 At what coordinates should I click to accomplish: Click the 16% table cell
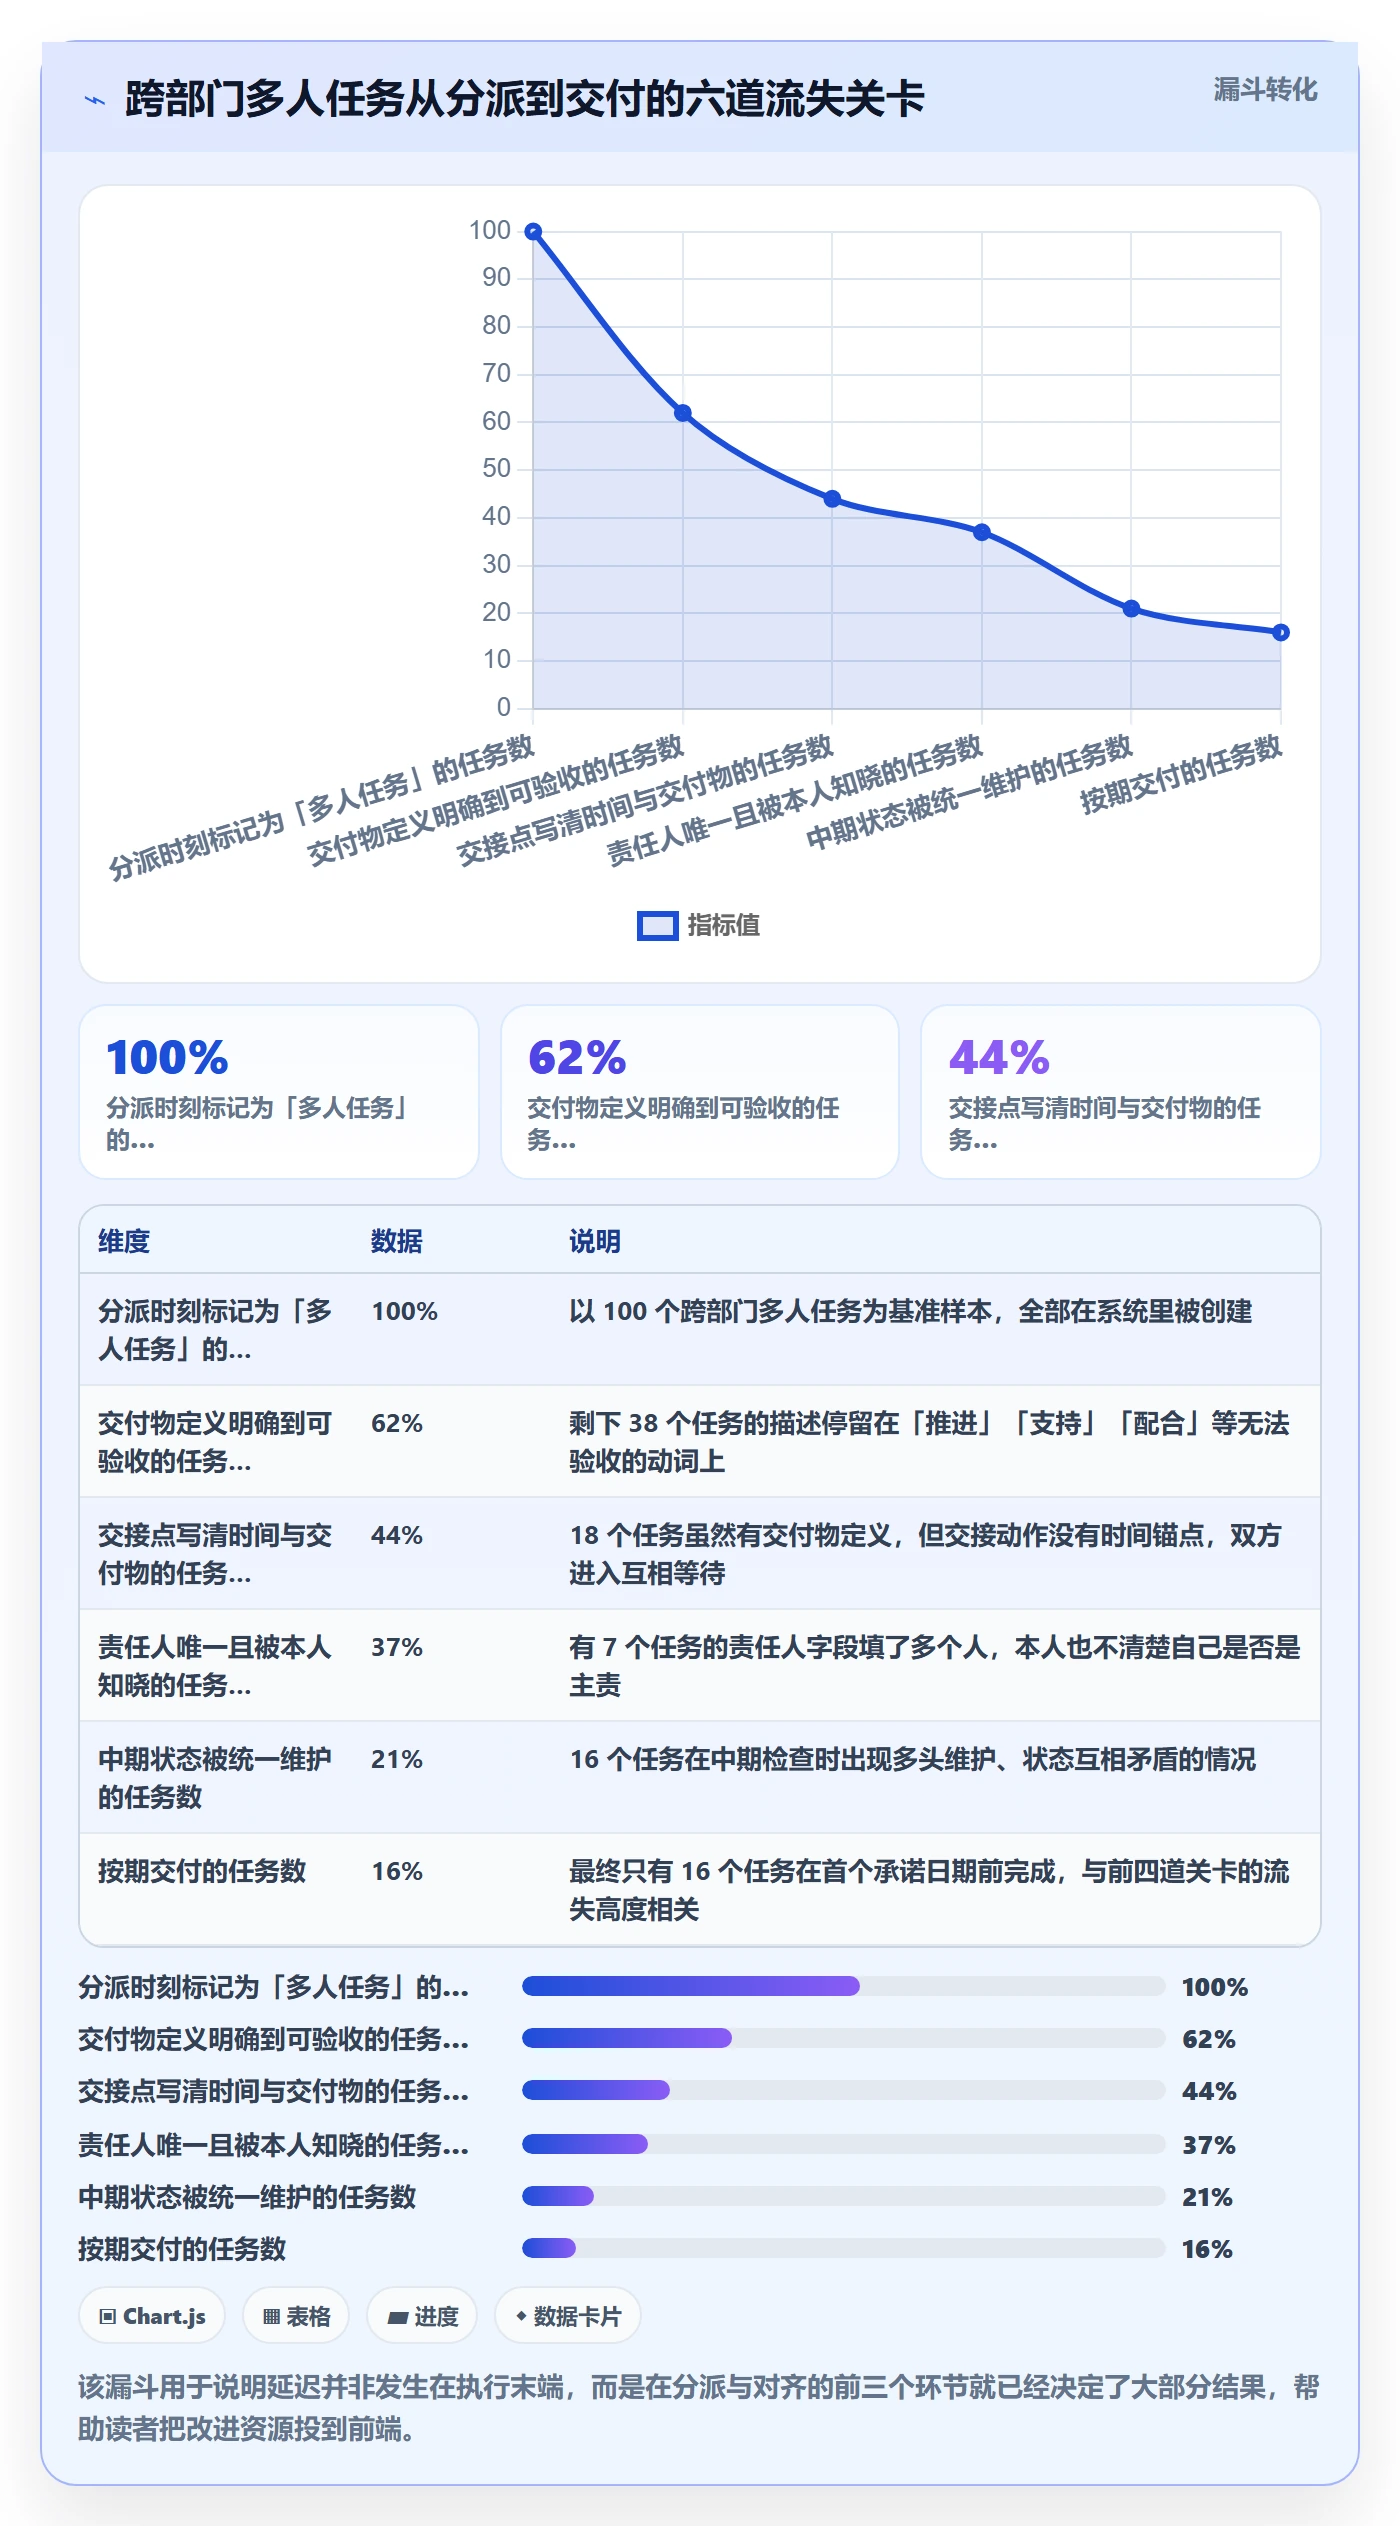(397, 1871)
